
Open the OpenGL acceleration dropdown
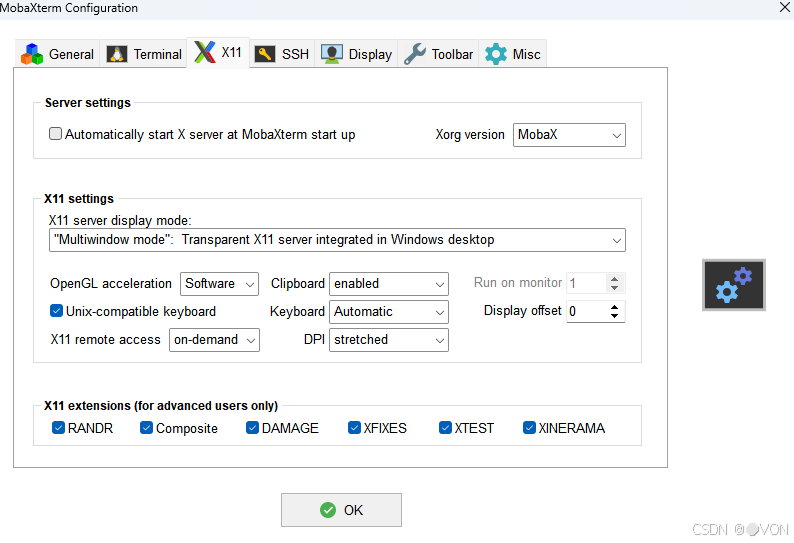(219, 284)
